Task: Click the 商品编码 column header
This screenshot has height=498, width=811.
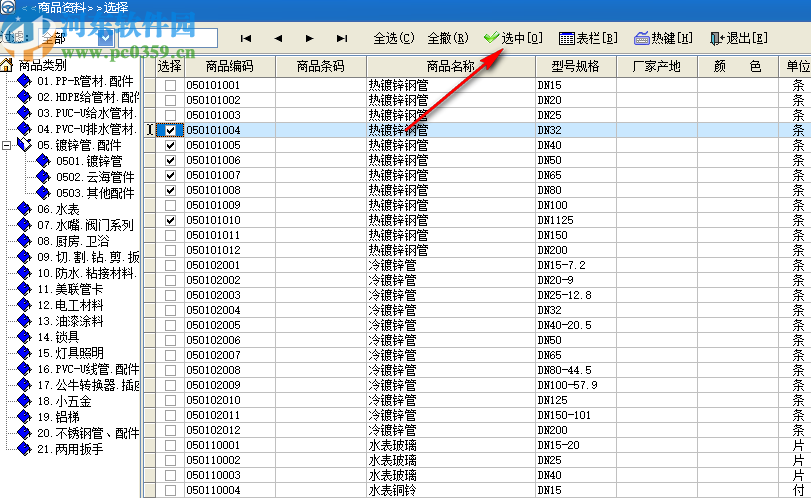Action: click(230, 66)
